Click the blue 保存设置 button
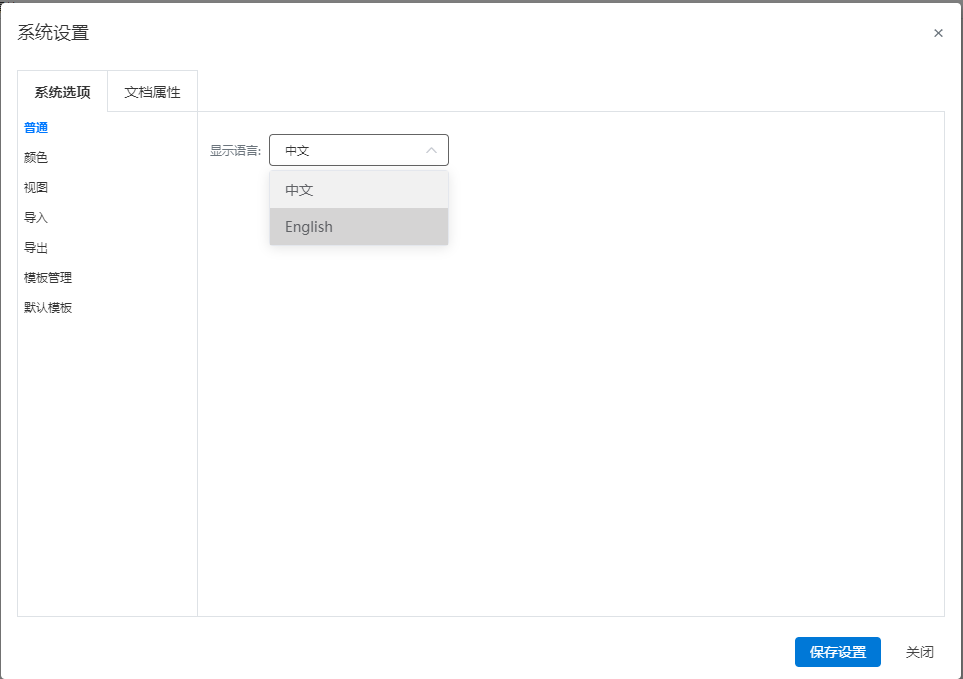Screen dimensions: 963x679 pos(838,652)
